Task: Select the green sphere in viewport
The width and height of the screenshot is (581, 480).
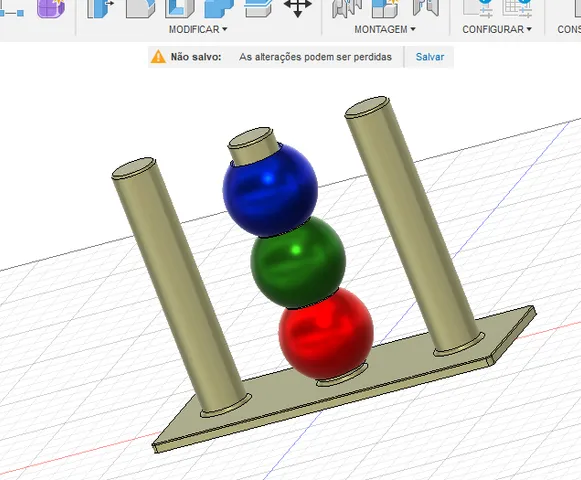Action: click(x=298, y=262)
